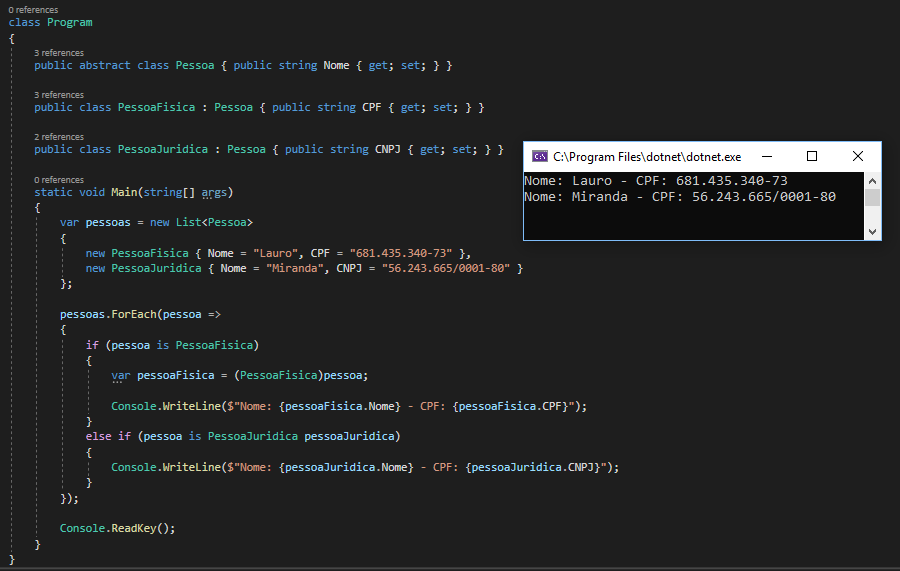
Task: Click the console scrollbar up arrow
Action: (872, 181)
